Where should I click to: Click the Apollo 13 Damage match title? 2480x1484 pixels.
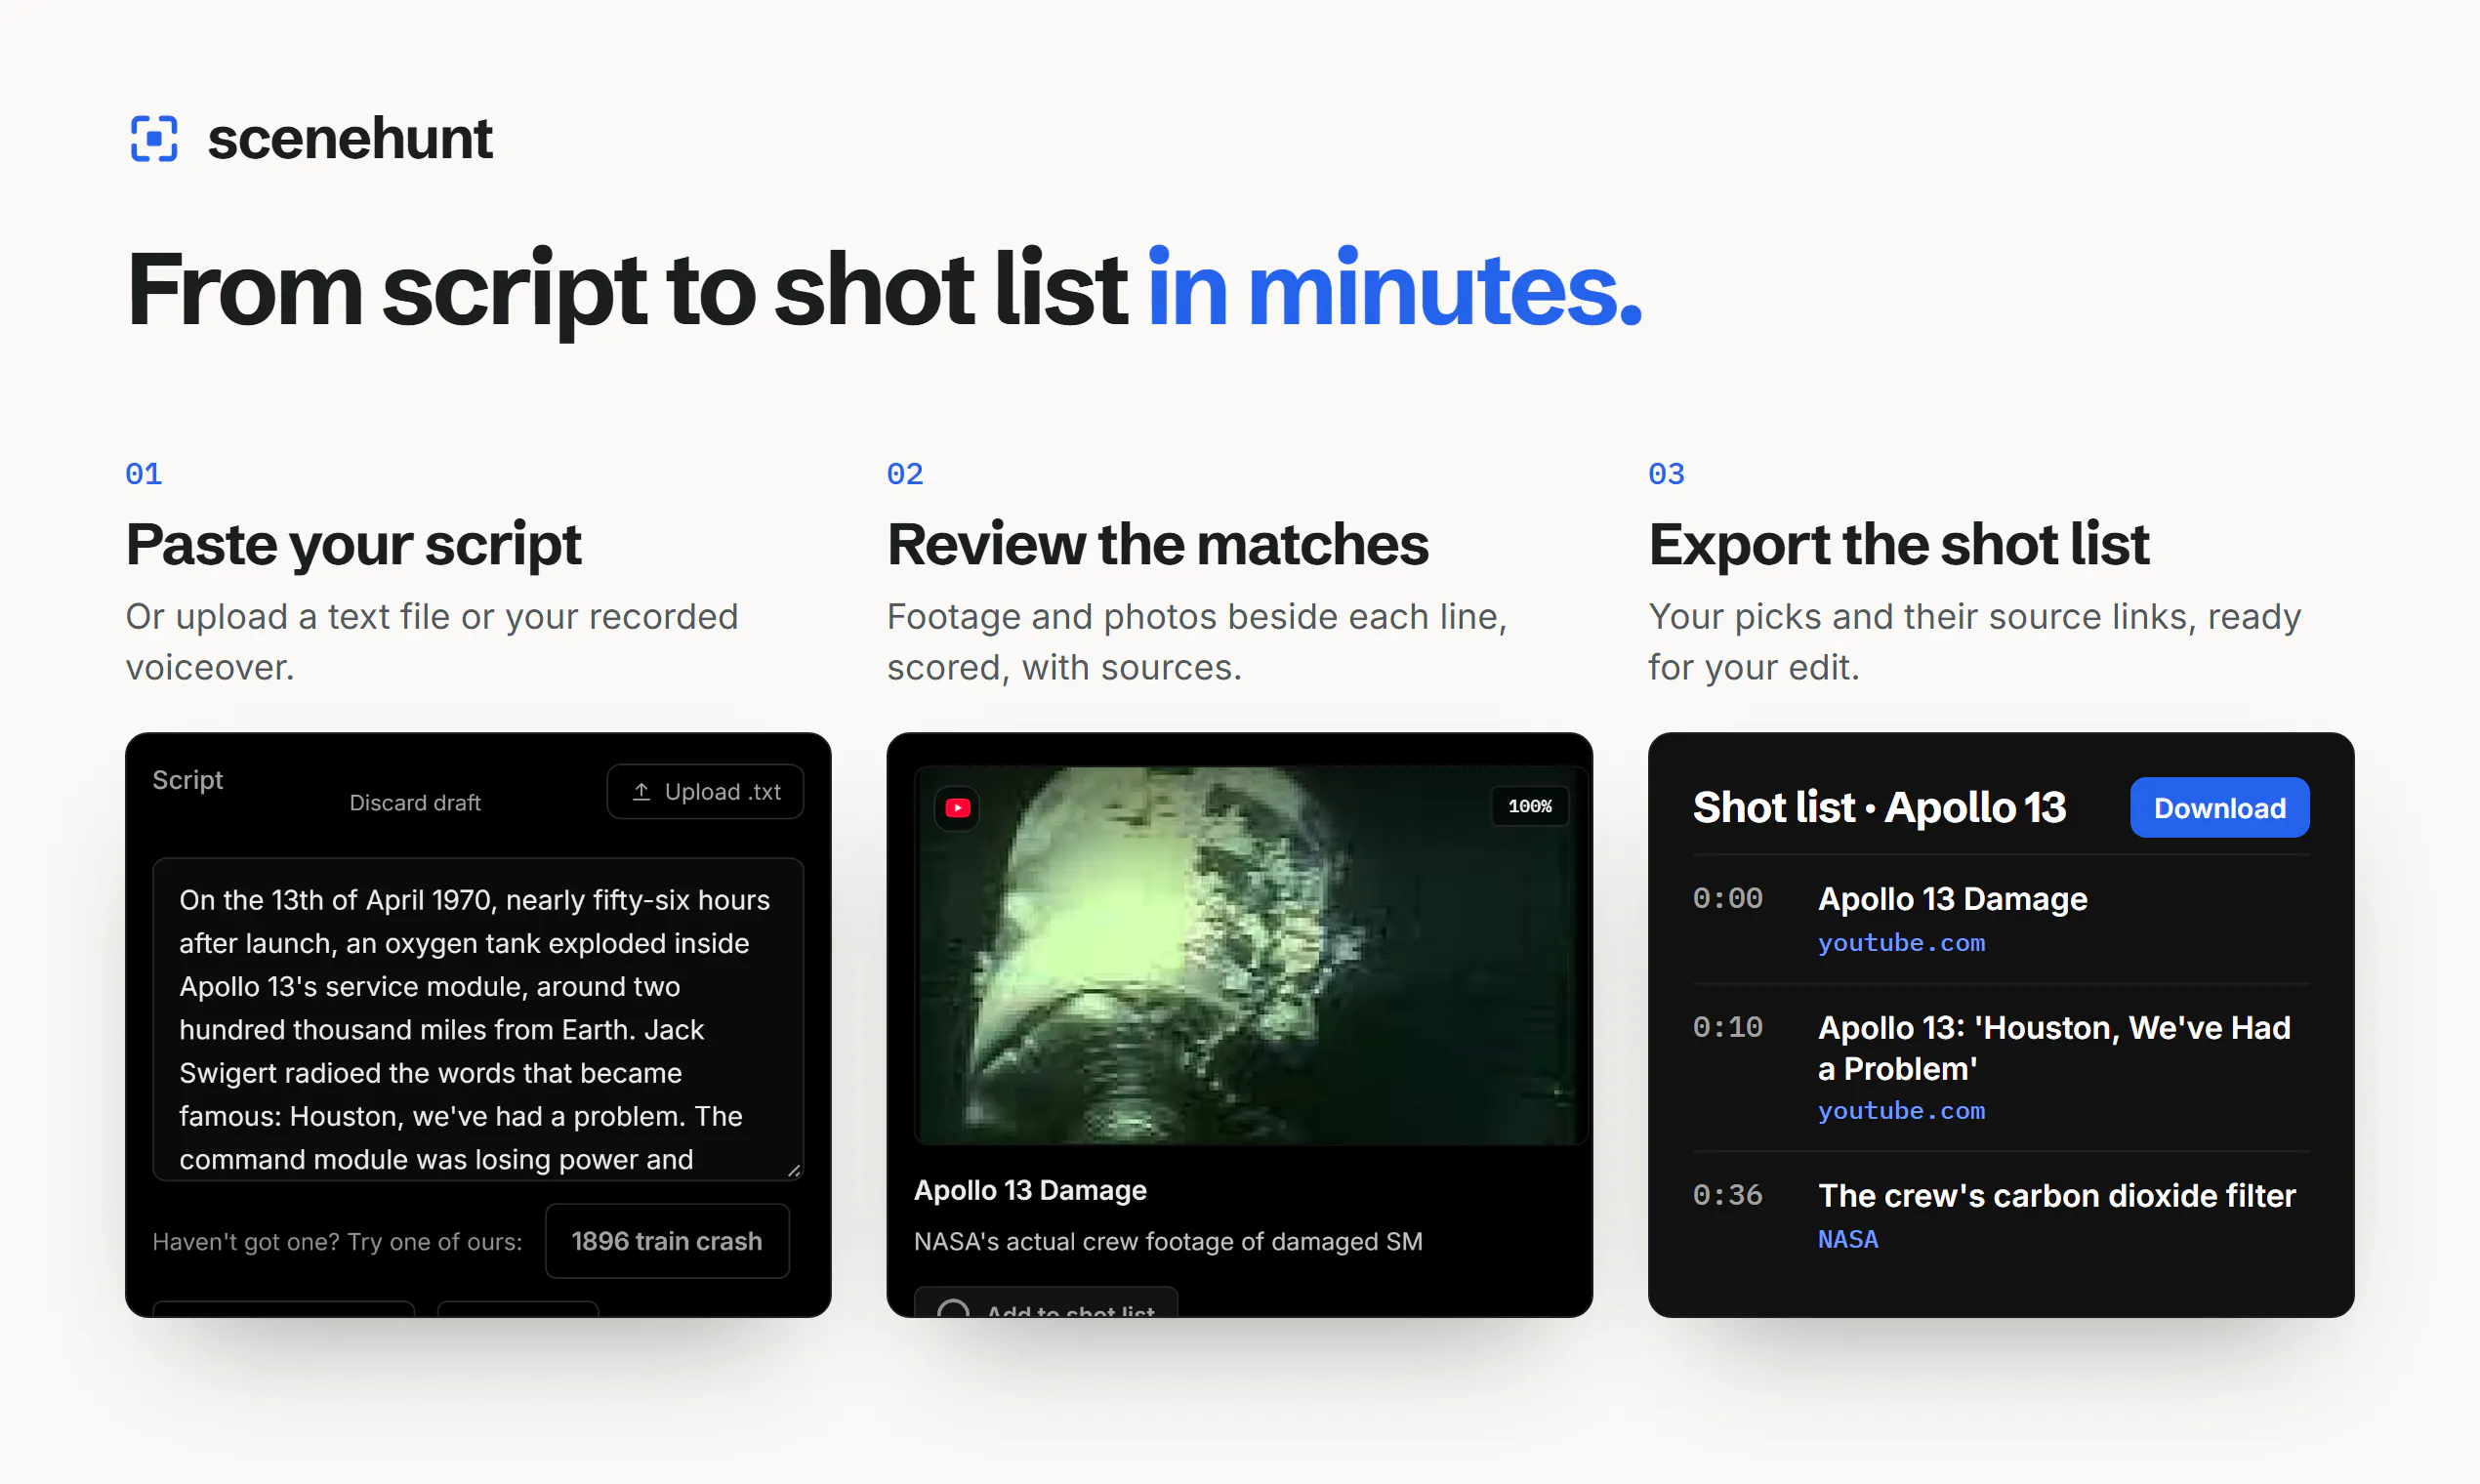(x=1030, y=1190)
